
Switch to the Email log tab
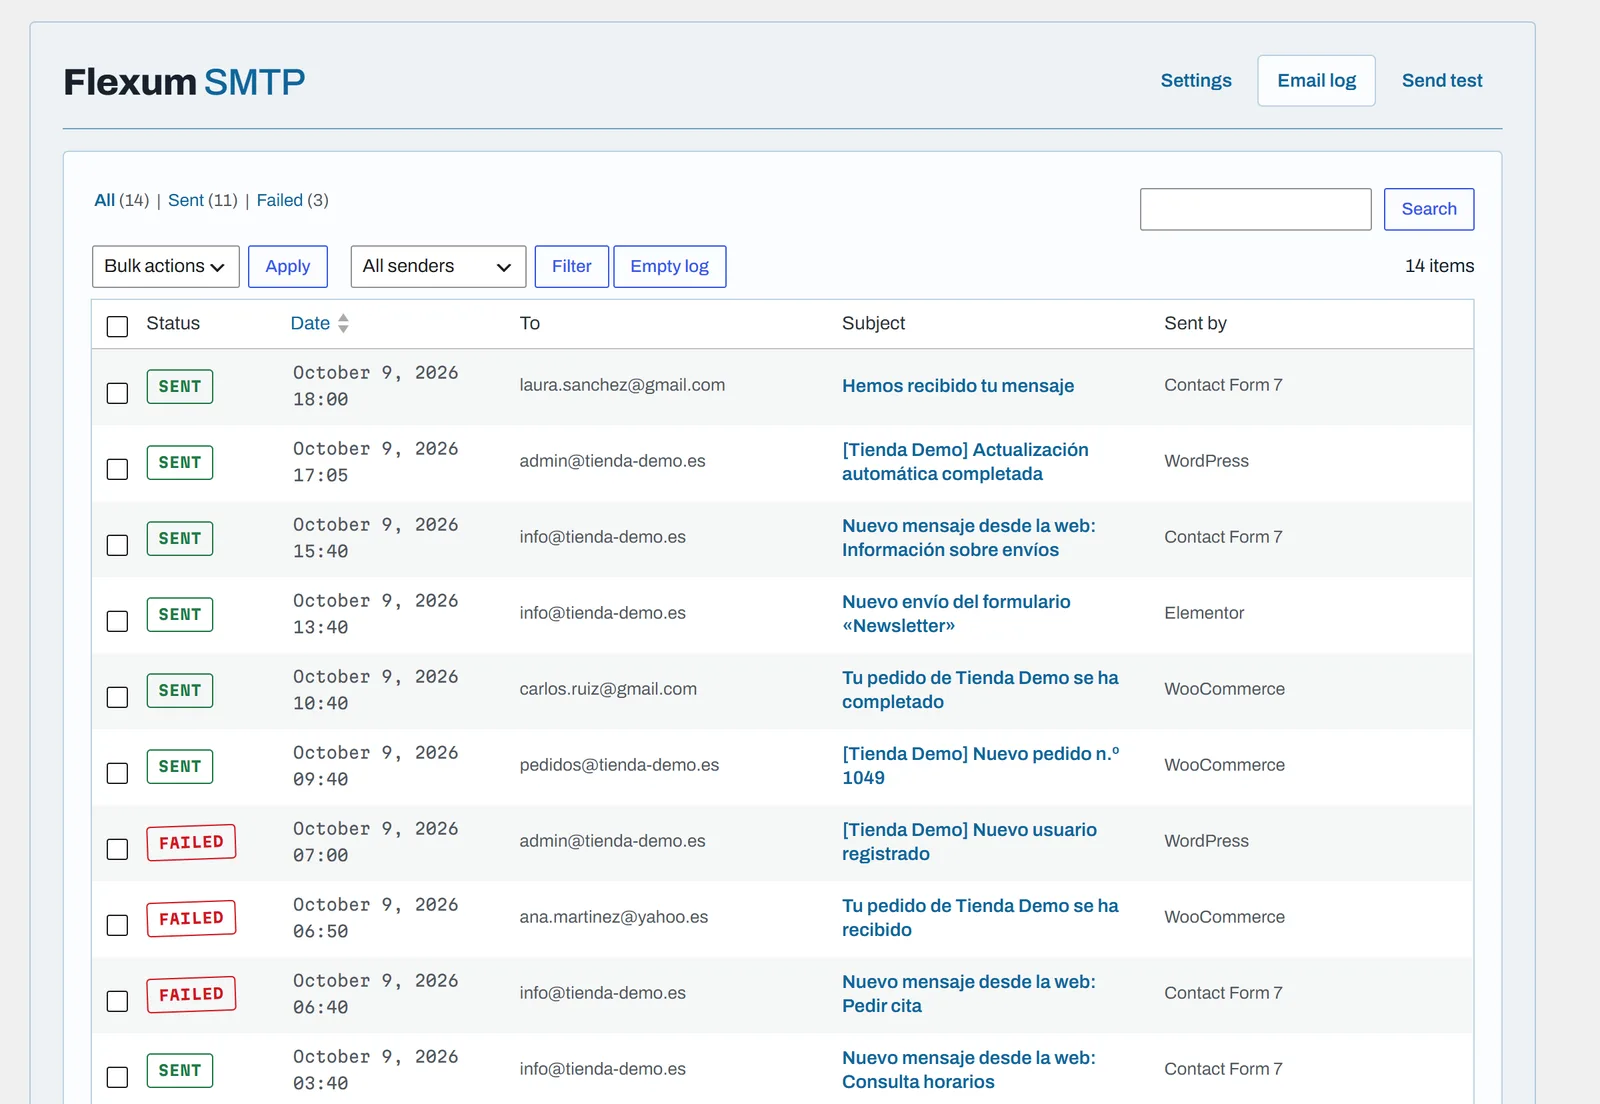1316,80
